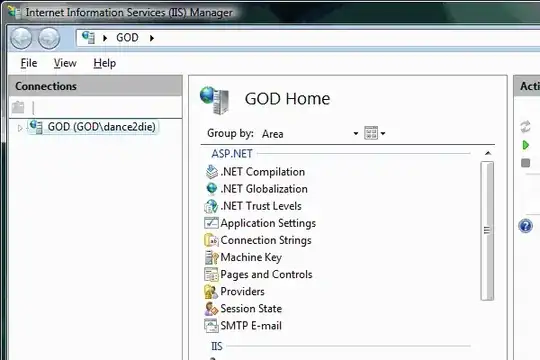Open the File menu
Viewport: 540px width, 360px height.
pyautogui.click(x=29, y=63)
